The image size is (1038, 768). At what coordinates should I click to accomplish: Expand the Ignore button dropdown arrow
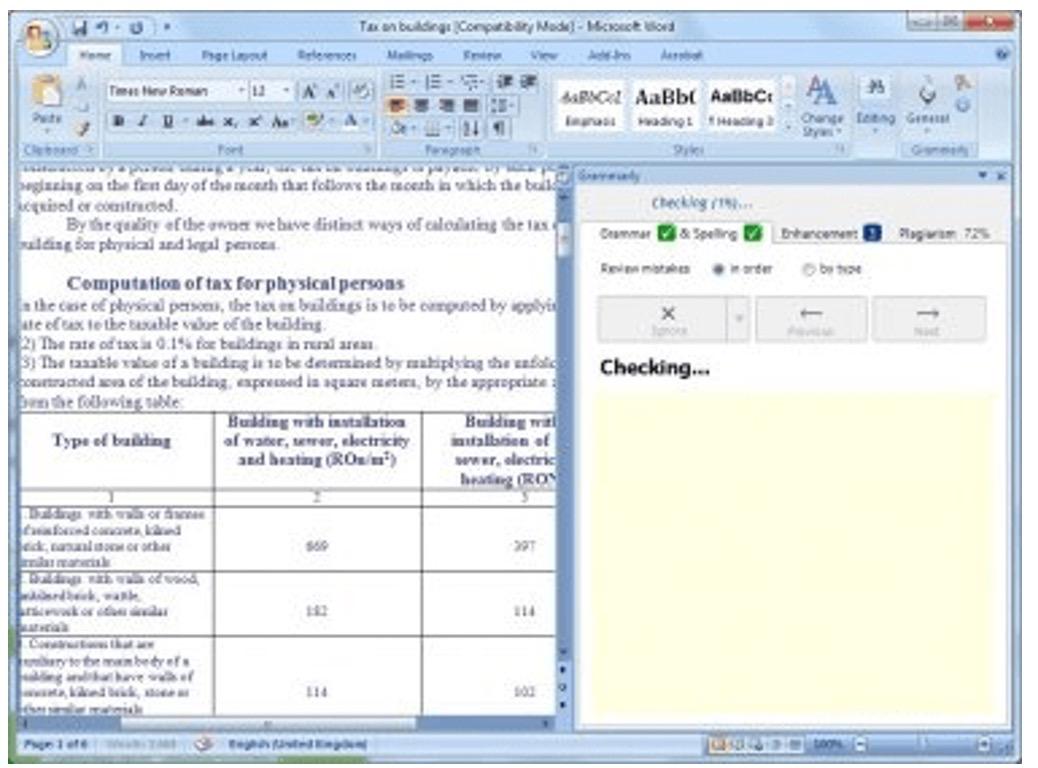pyautogui.click(x=738, y=318)
